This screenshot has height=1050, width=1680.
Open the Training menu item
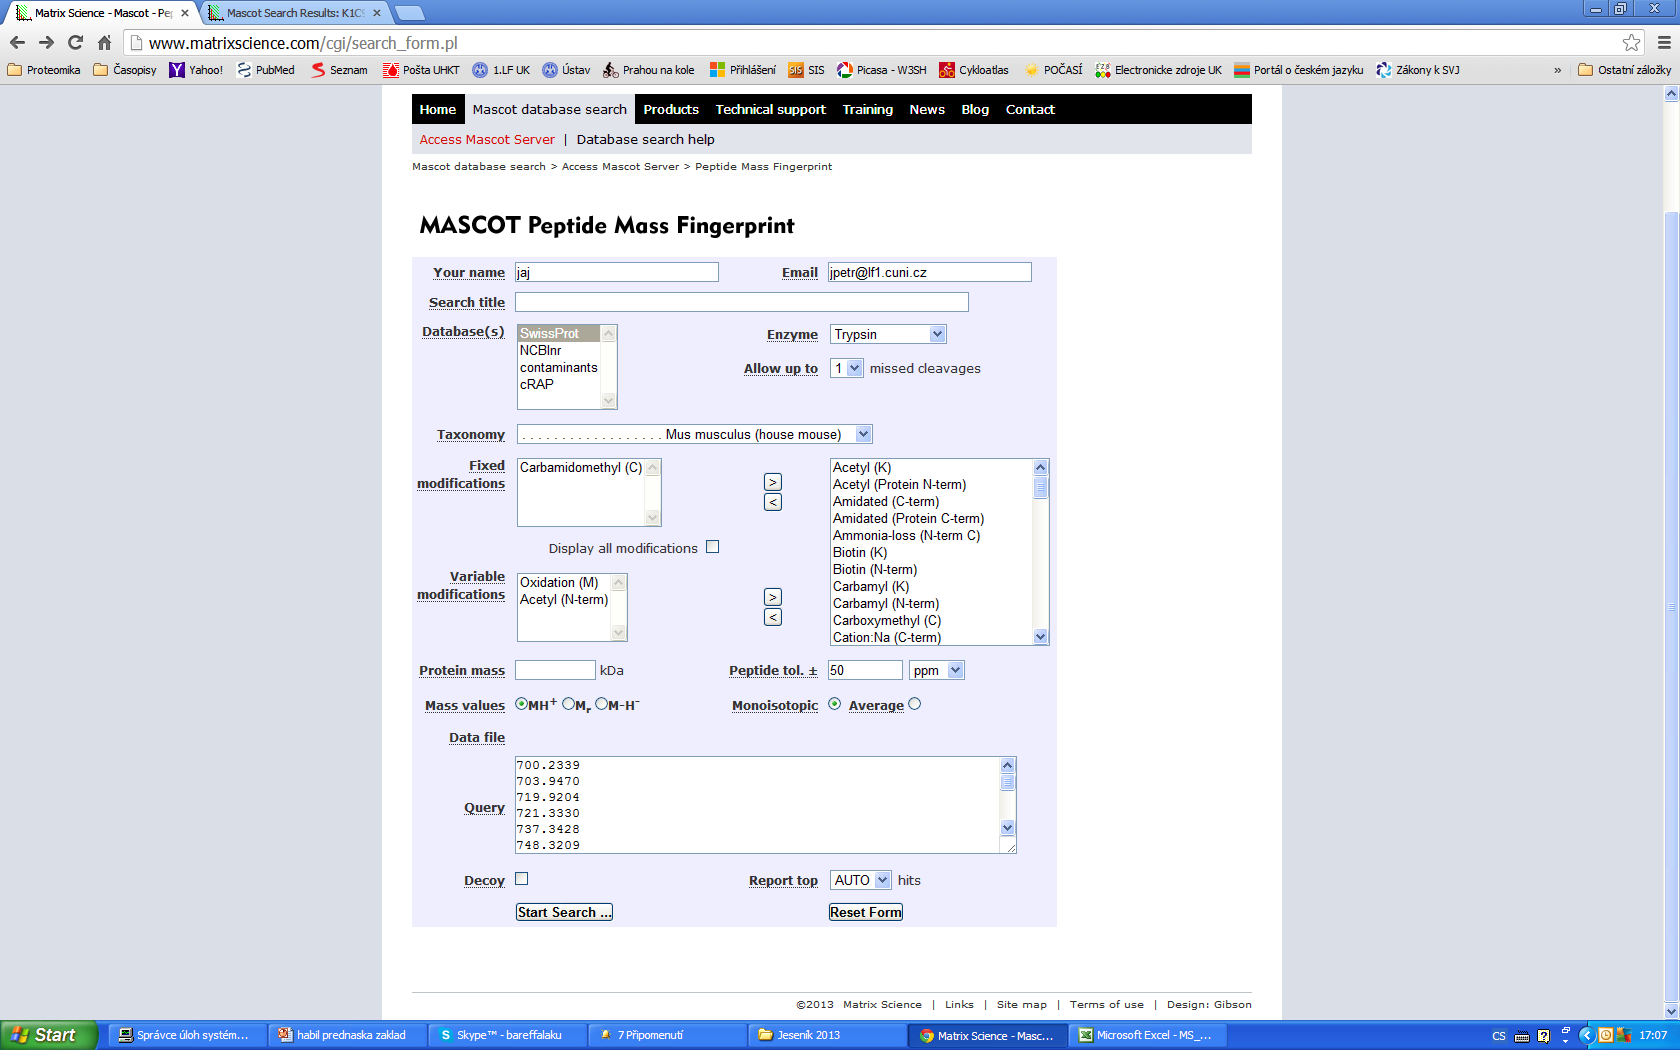point(868,109)
